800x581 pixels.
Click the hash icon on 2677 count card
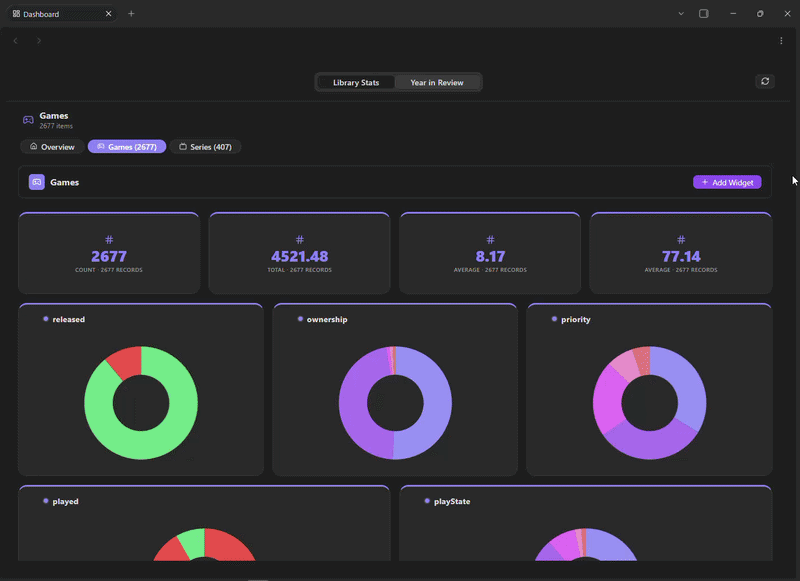coord(109,240)
